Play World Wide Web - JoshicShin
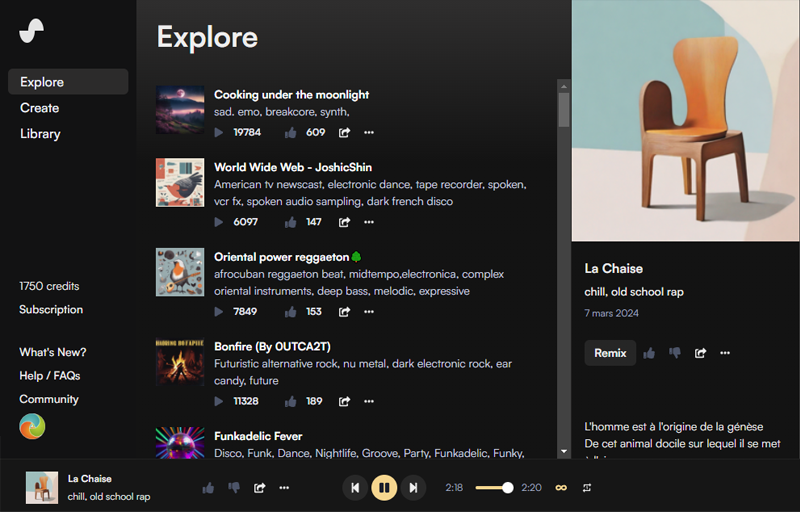The image size is (800, 512). coord(219,222)
